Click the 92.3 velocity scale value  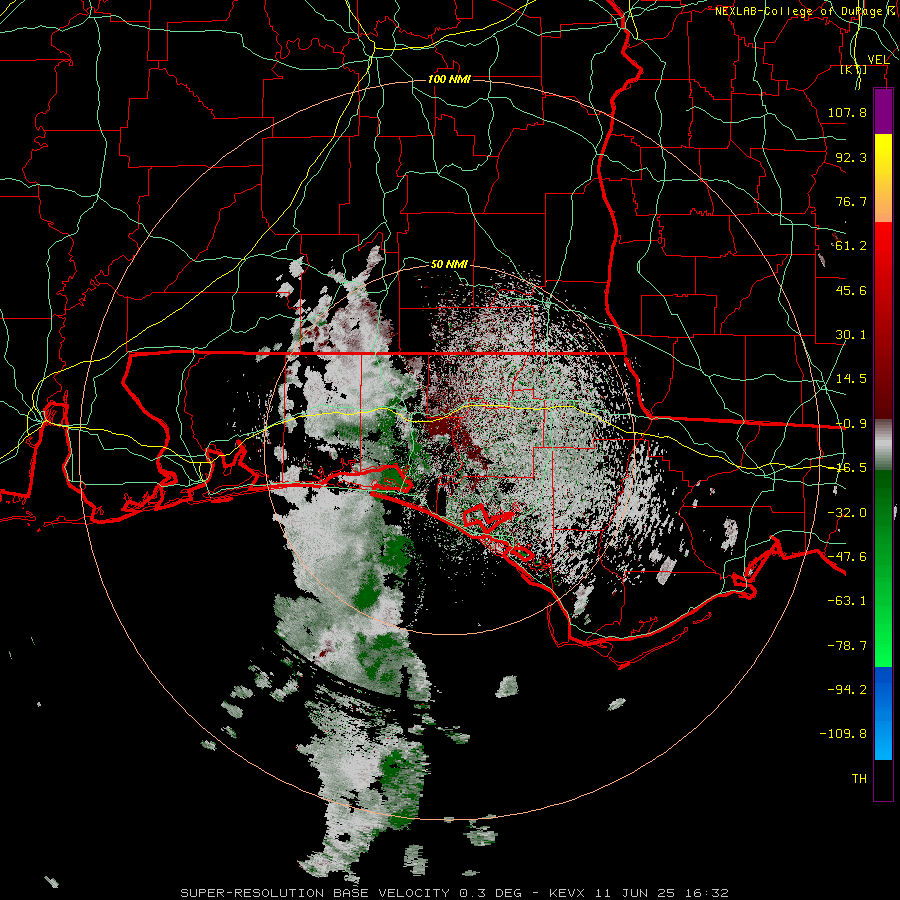point(851,157)
